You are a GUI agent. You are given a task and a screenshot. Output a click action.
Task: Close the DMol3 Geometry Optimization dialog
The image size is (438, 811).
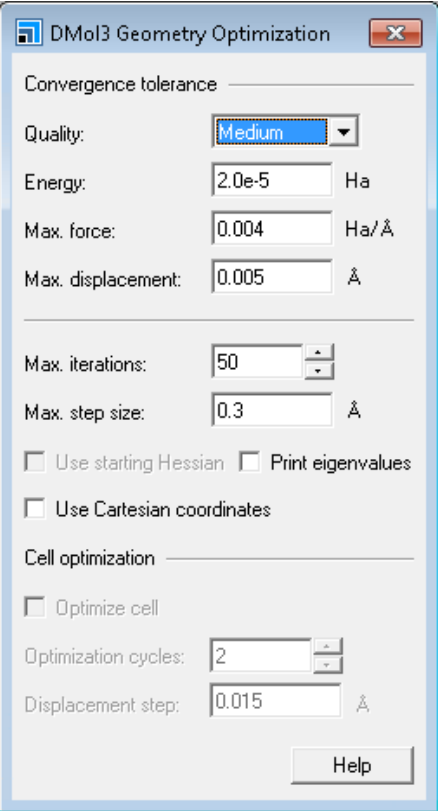396,33
